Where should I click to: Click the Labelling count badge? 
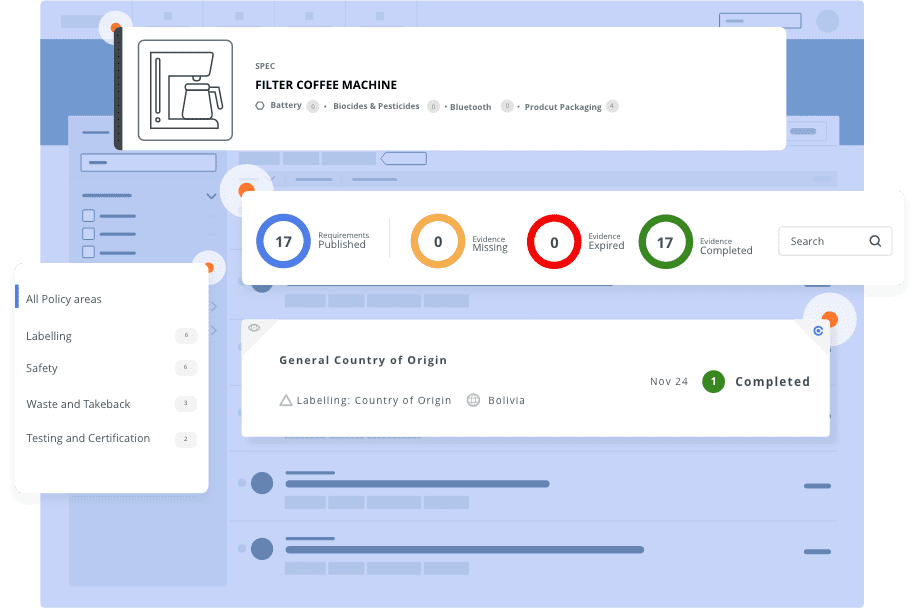(186, 336)
